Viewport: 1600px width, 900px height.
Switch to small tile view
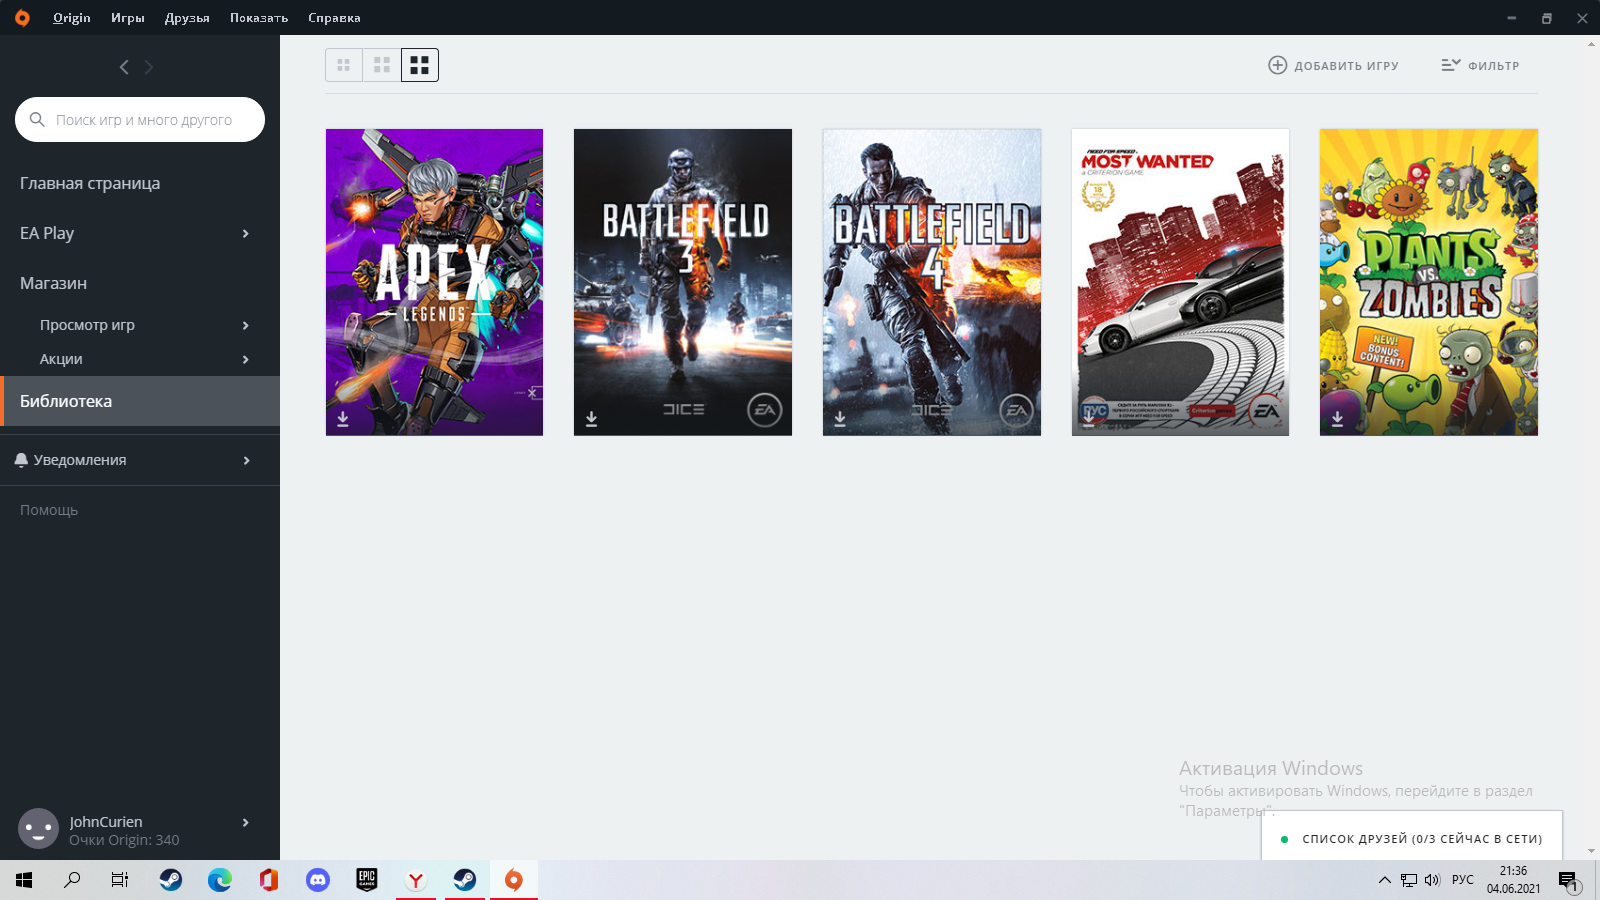pyautogui.click(x=344, y=65)
